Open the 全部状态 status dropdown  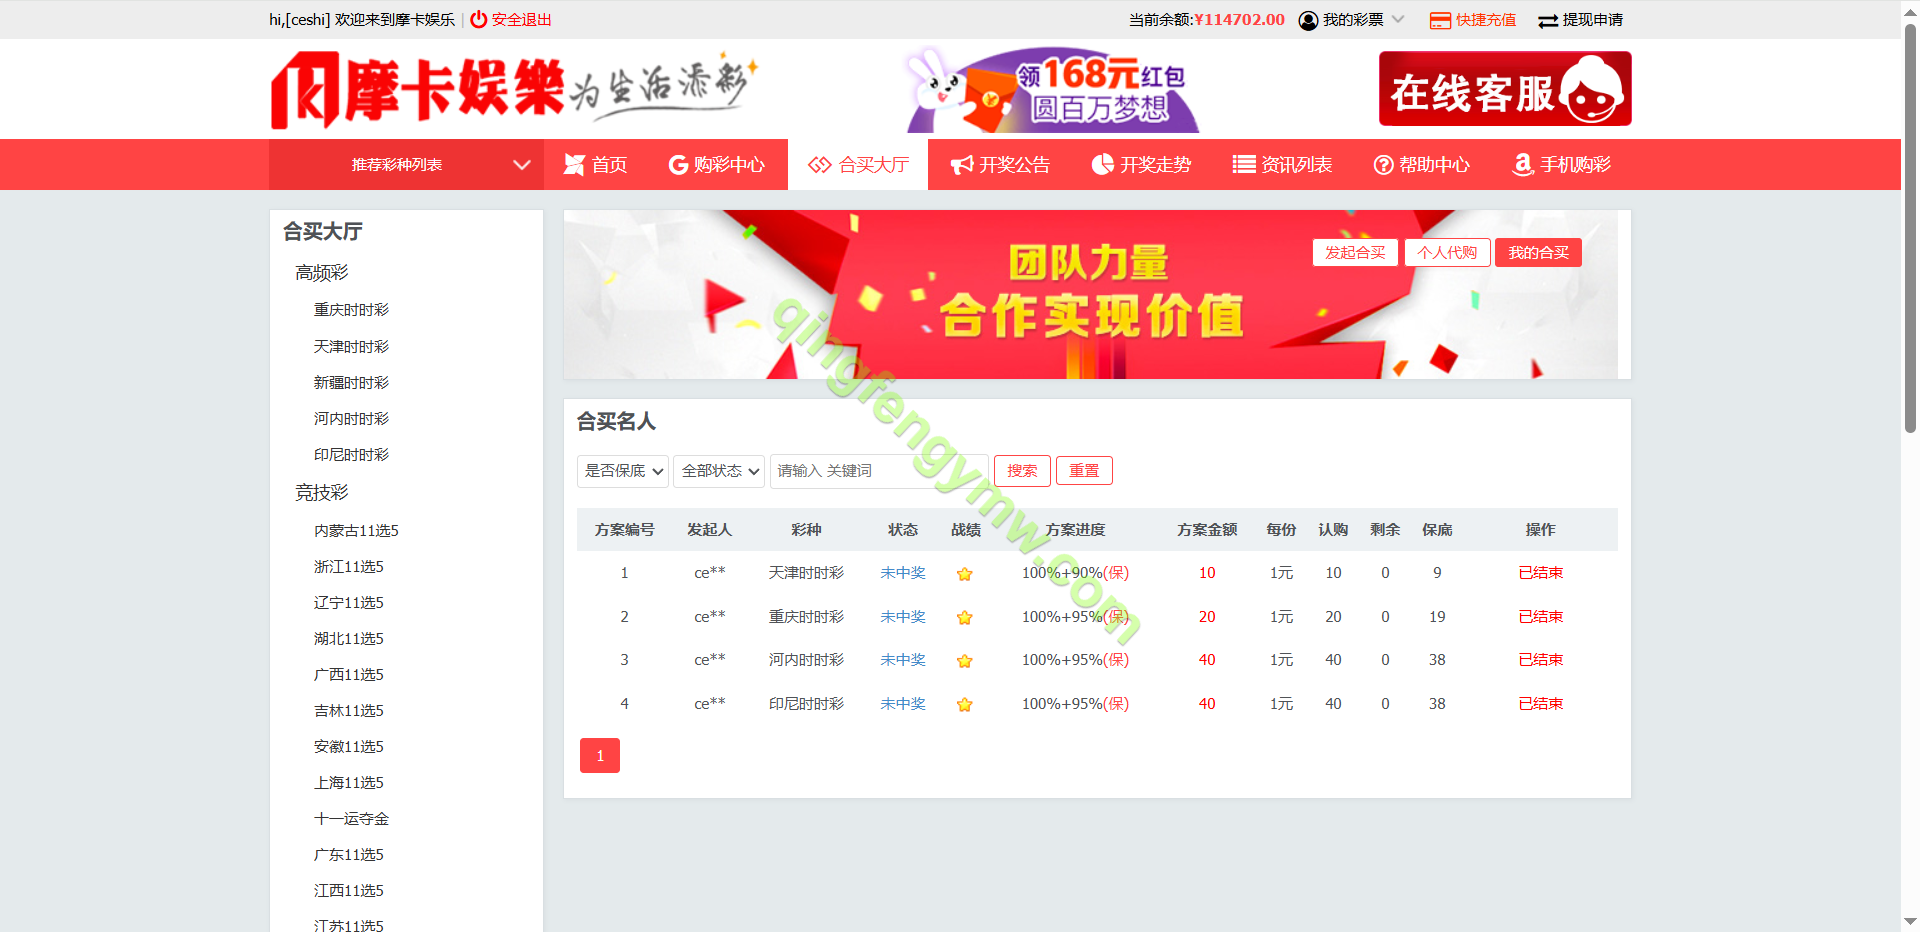(719, 471)
